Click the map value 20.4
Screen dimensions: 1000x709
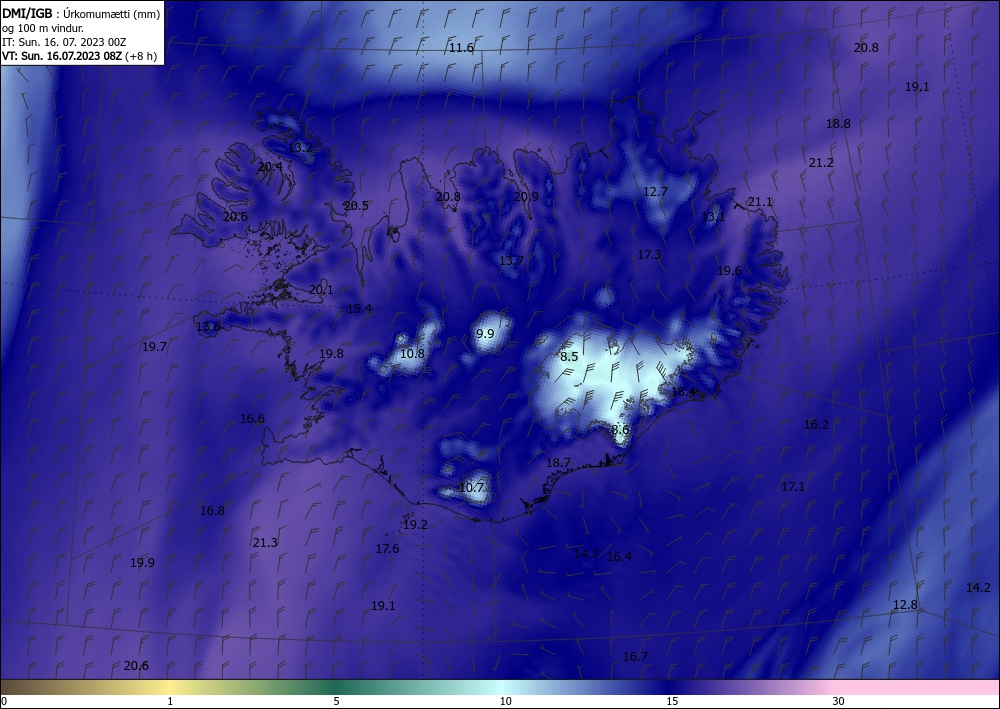(x=270, y=167)
